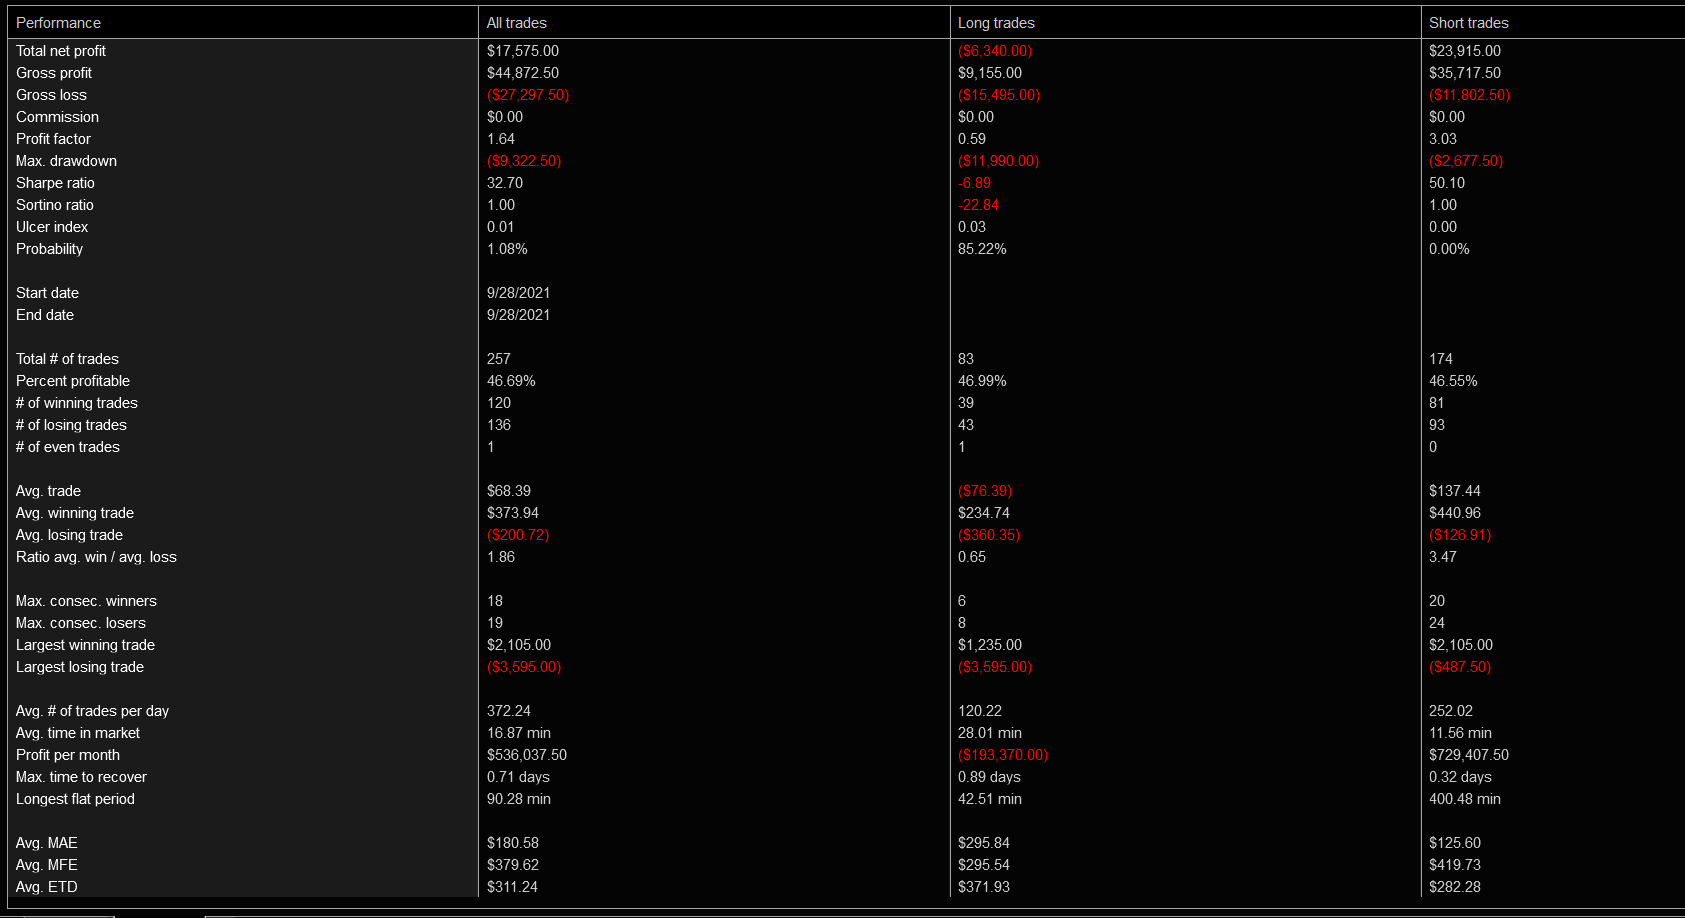This screenshot has width=1685, height=918.
Task: Select the # of winning trades label
Action: tap(77, 403)
